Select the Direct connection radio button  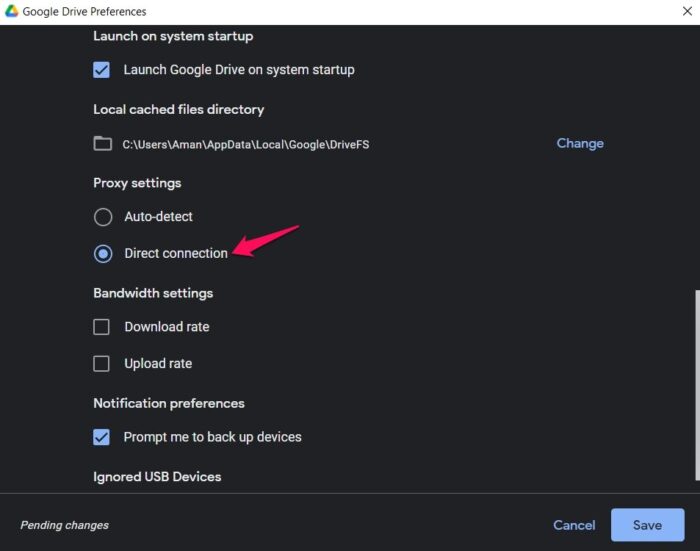103,254
